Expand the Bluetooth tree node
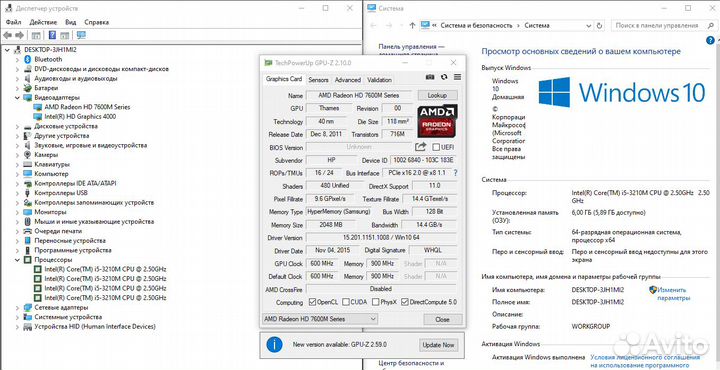The image size is (720, 370). [17, 59]
